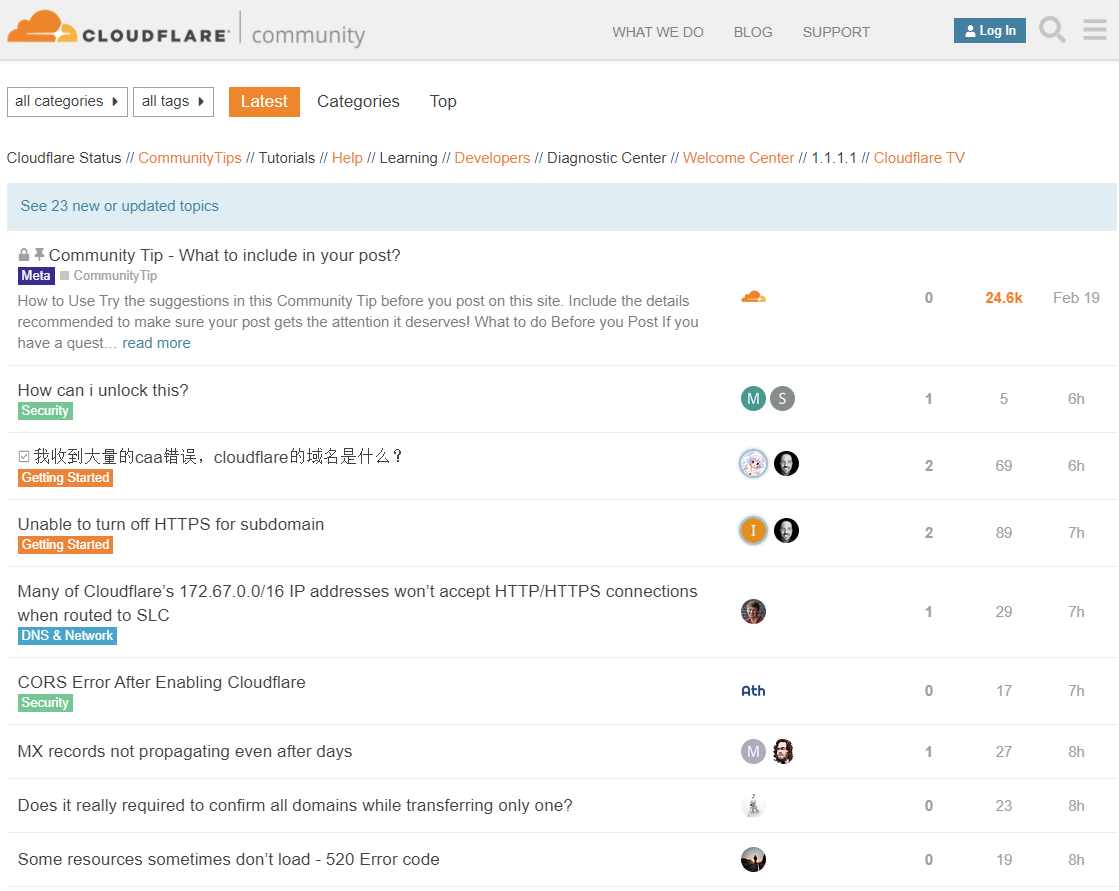
Task: Click Getting Started badge under HTTPS subdomain topic
Action: point(65,545)
